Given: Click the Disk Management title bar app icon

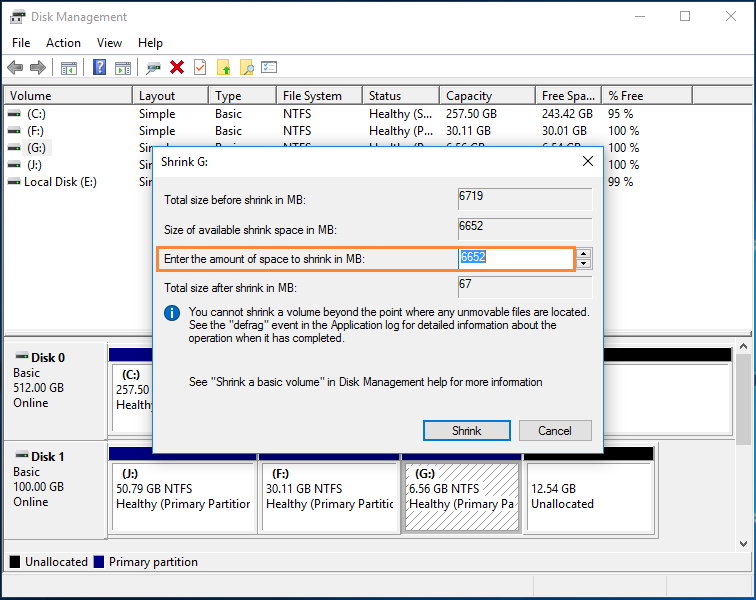Looking at the screenshot, I should coord(17,17).
